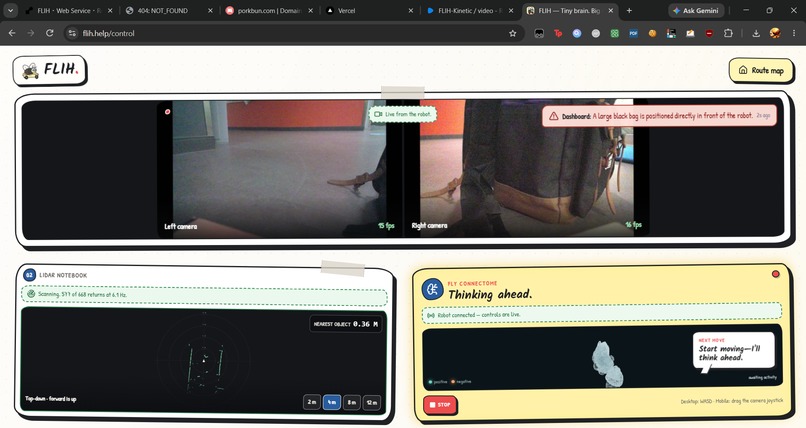
Task: Click the right camera 16 fps readout
Action: [x=633, y=225]
